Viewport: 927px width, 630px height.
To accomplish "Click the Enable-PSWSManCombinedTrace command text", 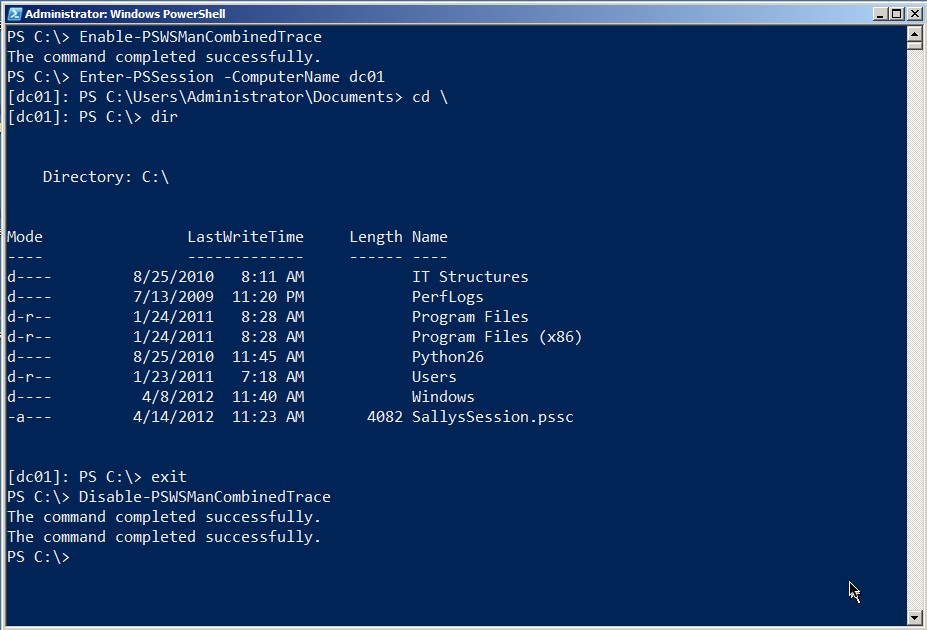I will 200,37.
